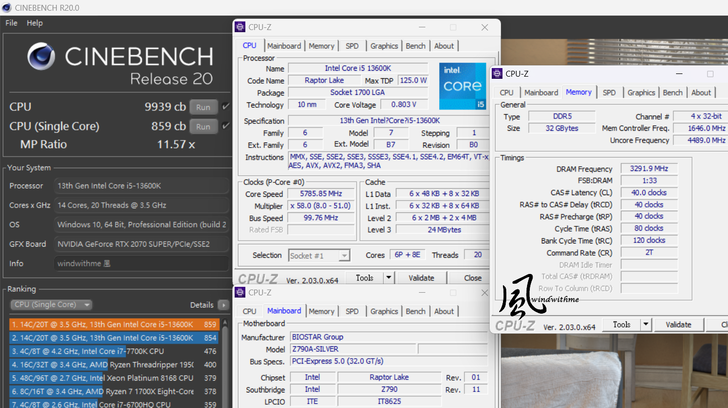Screen dimensions: 728x408
Task: Switch to Graphics tab in processor CPU-Z window
Action: [x=384, y=46]
